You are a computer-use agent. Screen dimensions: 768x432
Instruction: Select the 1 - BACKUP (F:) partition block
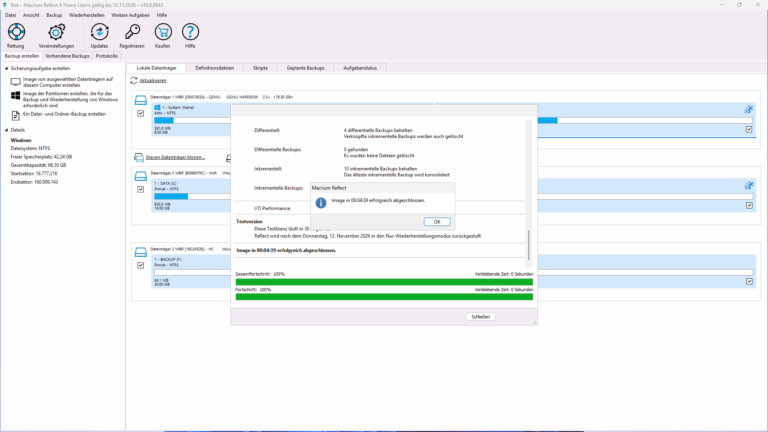(x=191, y=271)
